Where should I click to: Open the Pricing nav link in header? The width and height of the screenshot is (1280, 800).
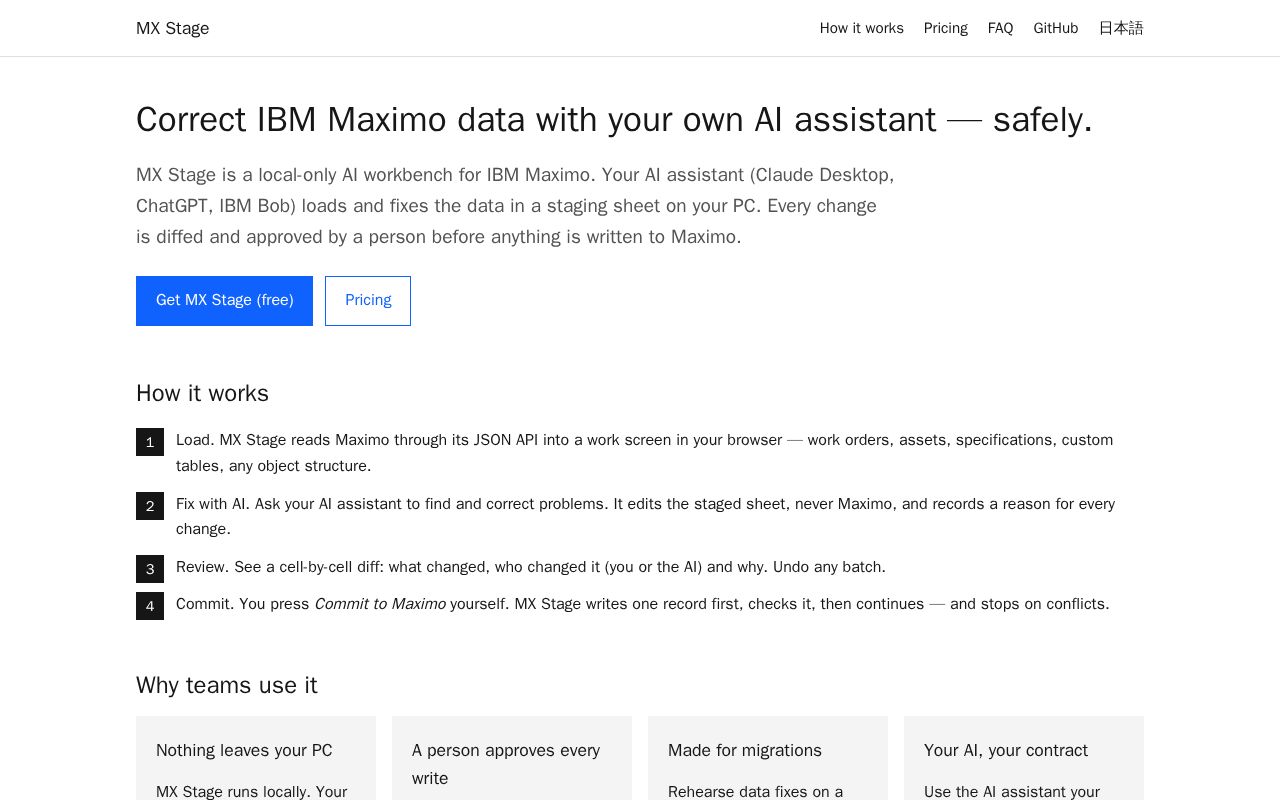tap(945, 28)
